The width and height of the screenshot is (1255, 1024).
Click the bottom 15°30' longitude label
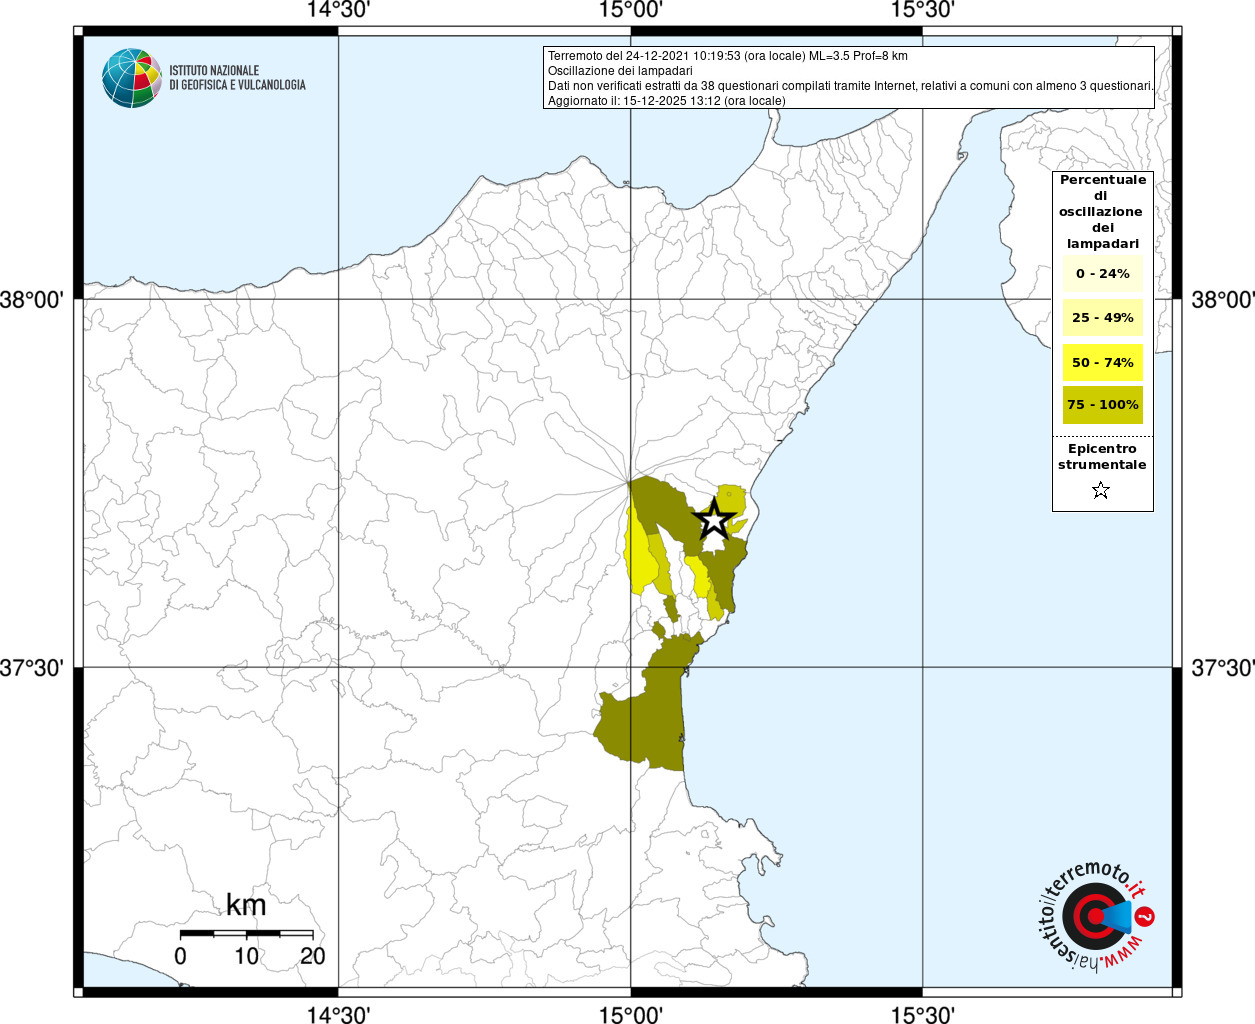click(x=922, y=1014)
